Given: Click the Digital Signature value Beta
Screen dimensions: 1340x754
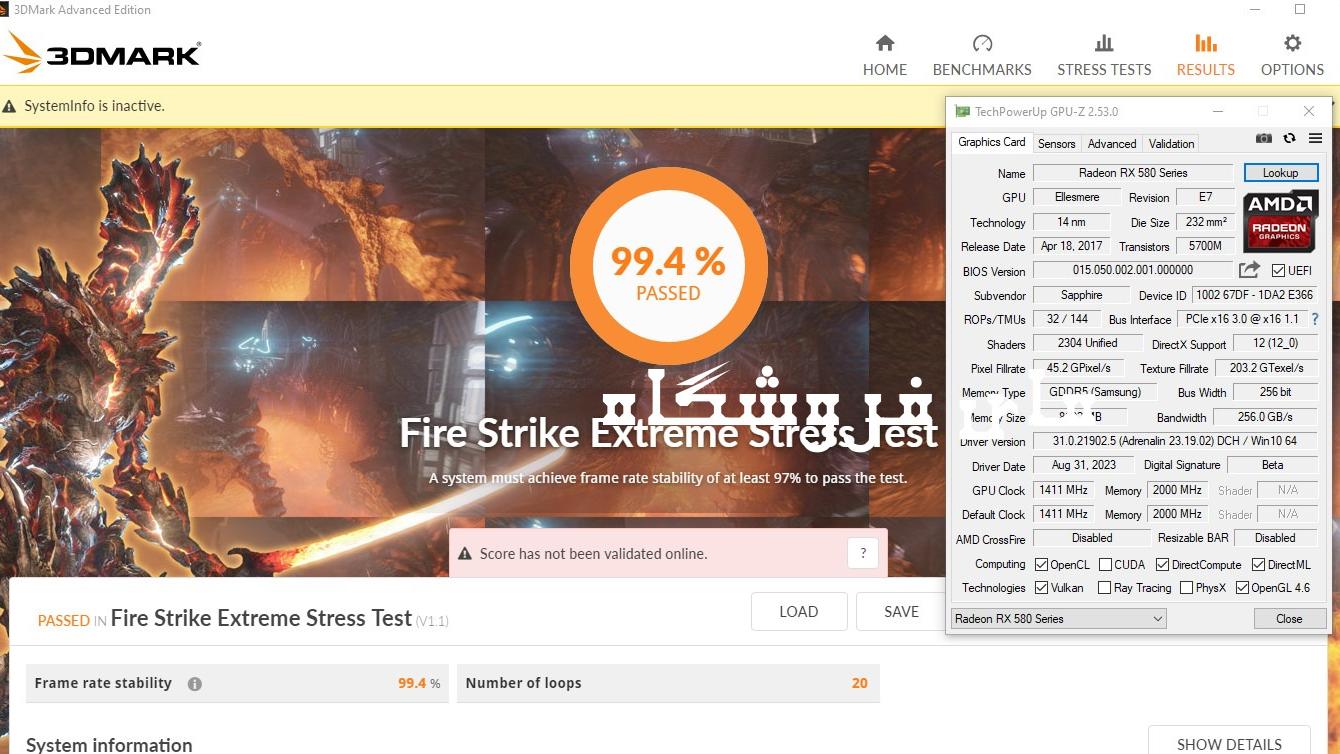Looking at the screenshot, I should [x=1272, y=465].
